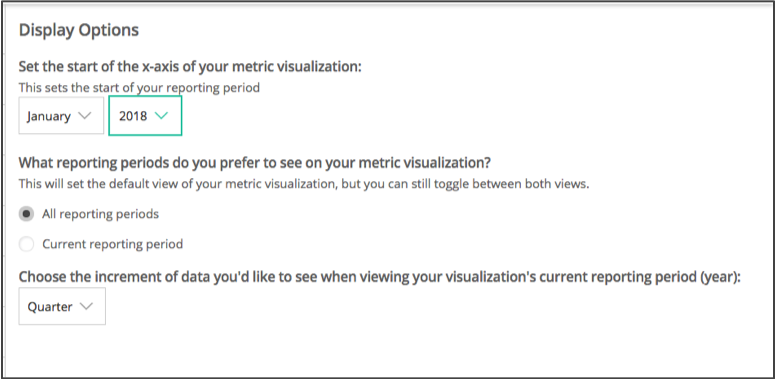Select the Current reporting period radio button
The image size is (775, 379).
click(x=26, y=244)
